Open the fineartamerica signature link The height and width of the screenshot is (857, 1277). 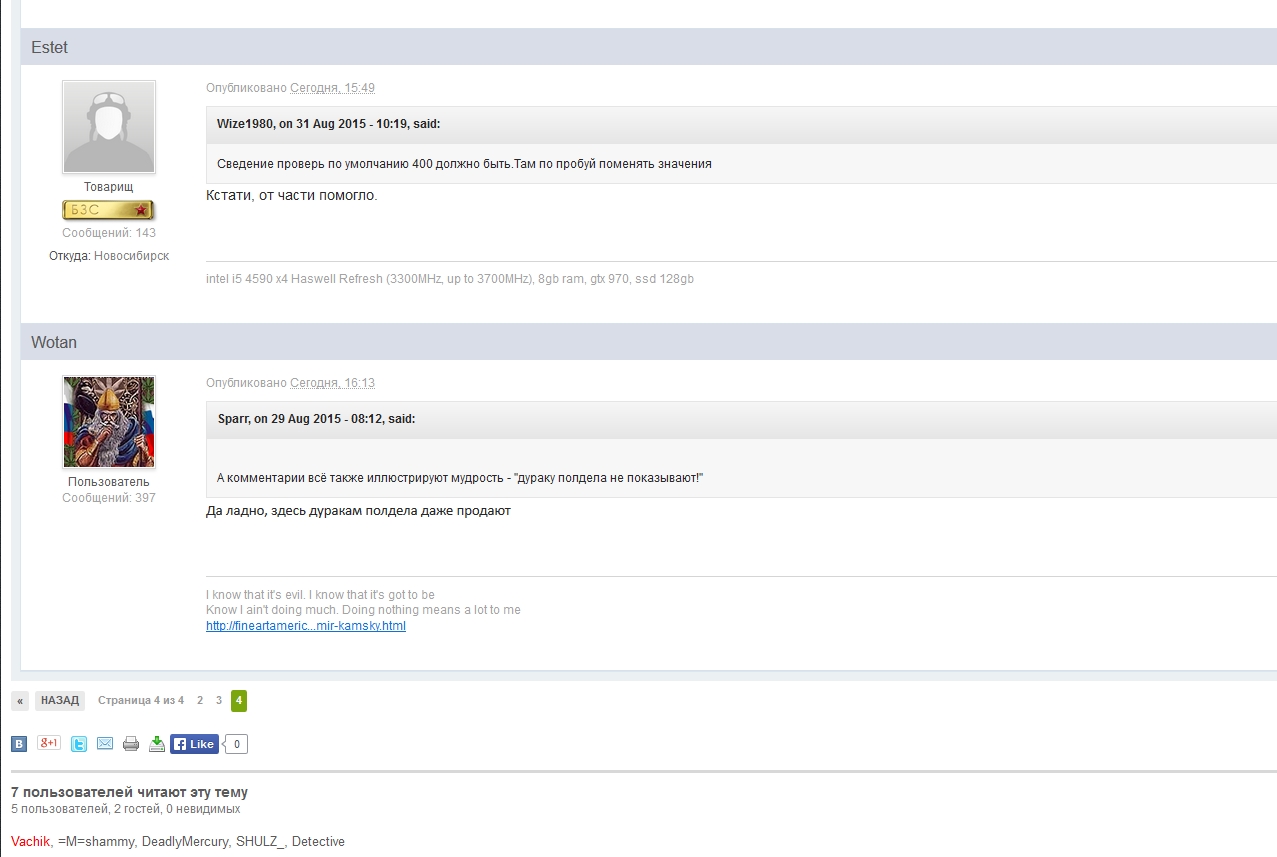[x=306, y=626]
